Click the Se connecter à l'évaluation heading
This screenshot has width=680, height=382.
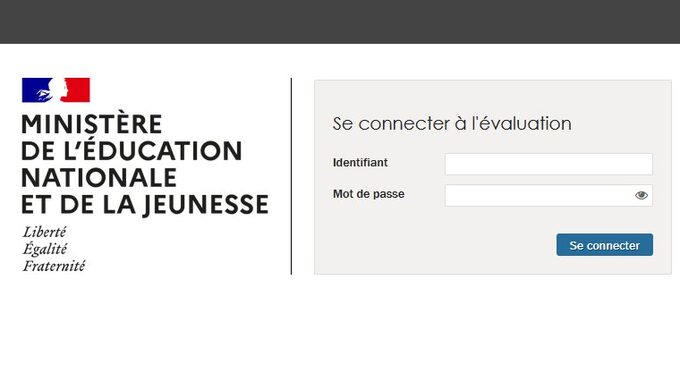[x=452, y=124]
